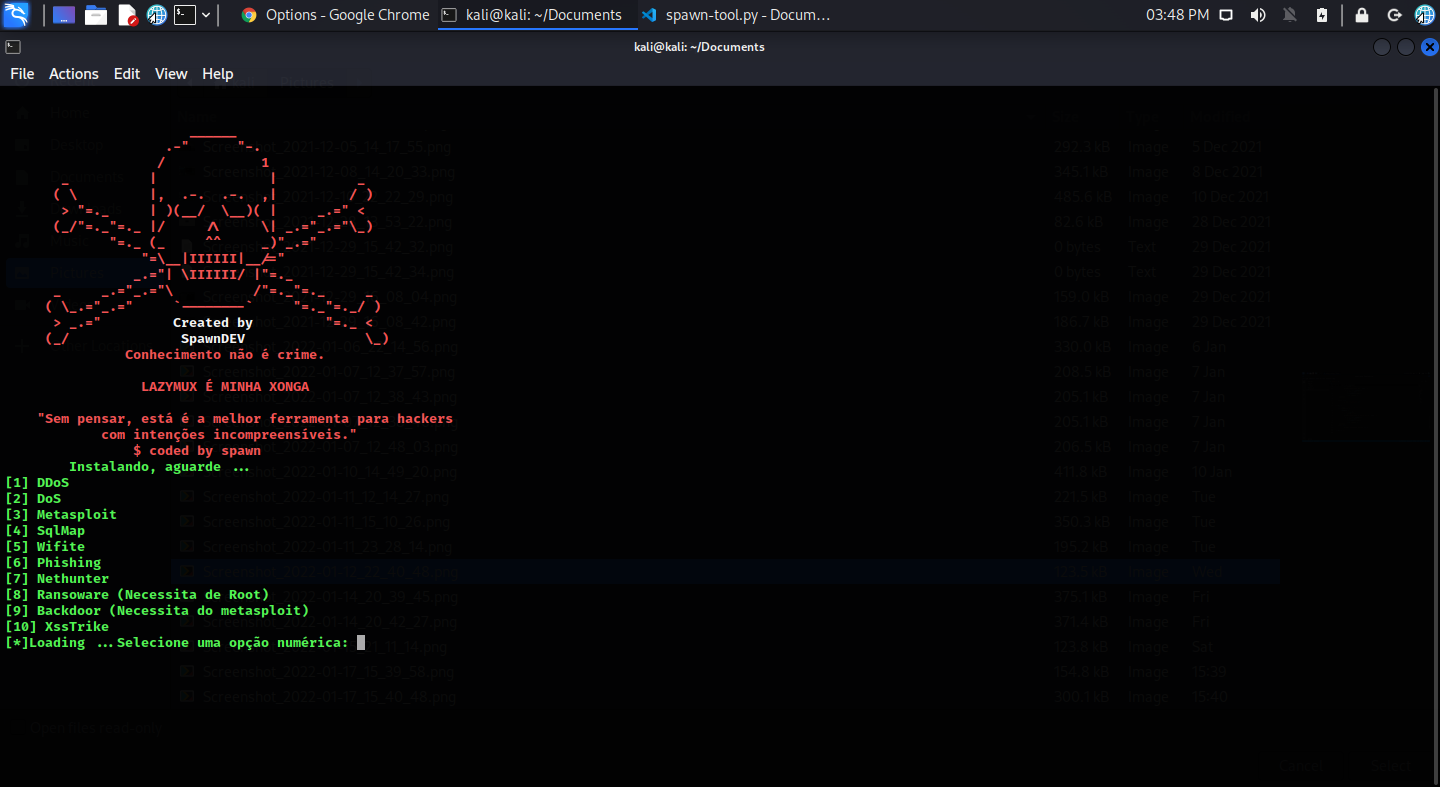Image resolution: width=1440 pixels, height=787 pixels.
Task: Open the View menu
Action: 170,73
